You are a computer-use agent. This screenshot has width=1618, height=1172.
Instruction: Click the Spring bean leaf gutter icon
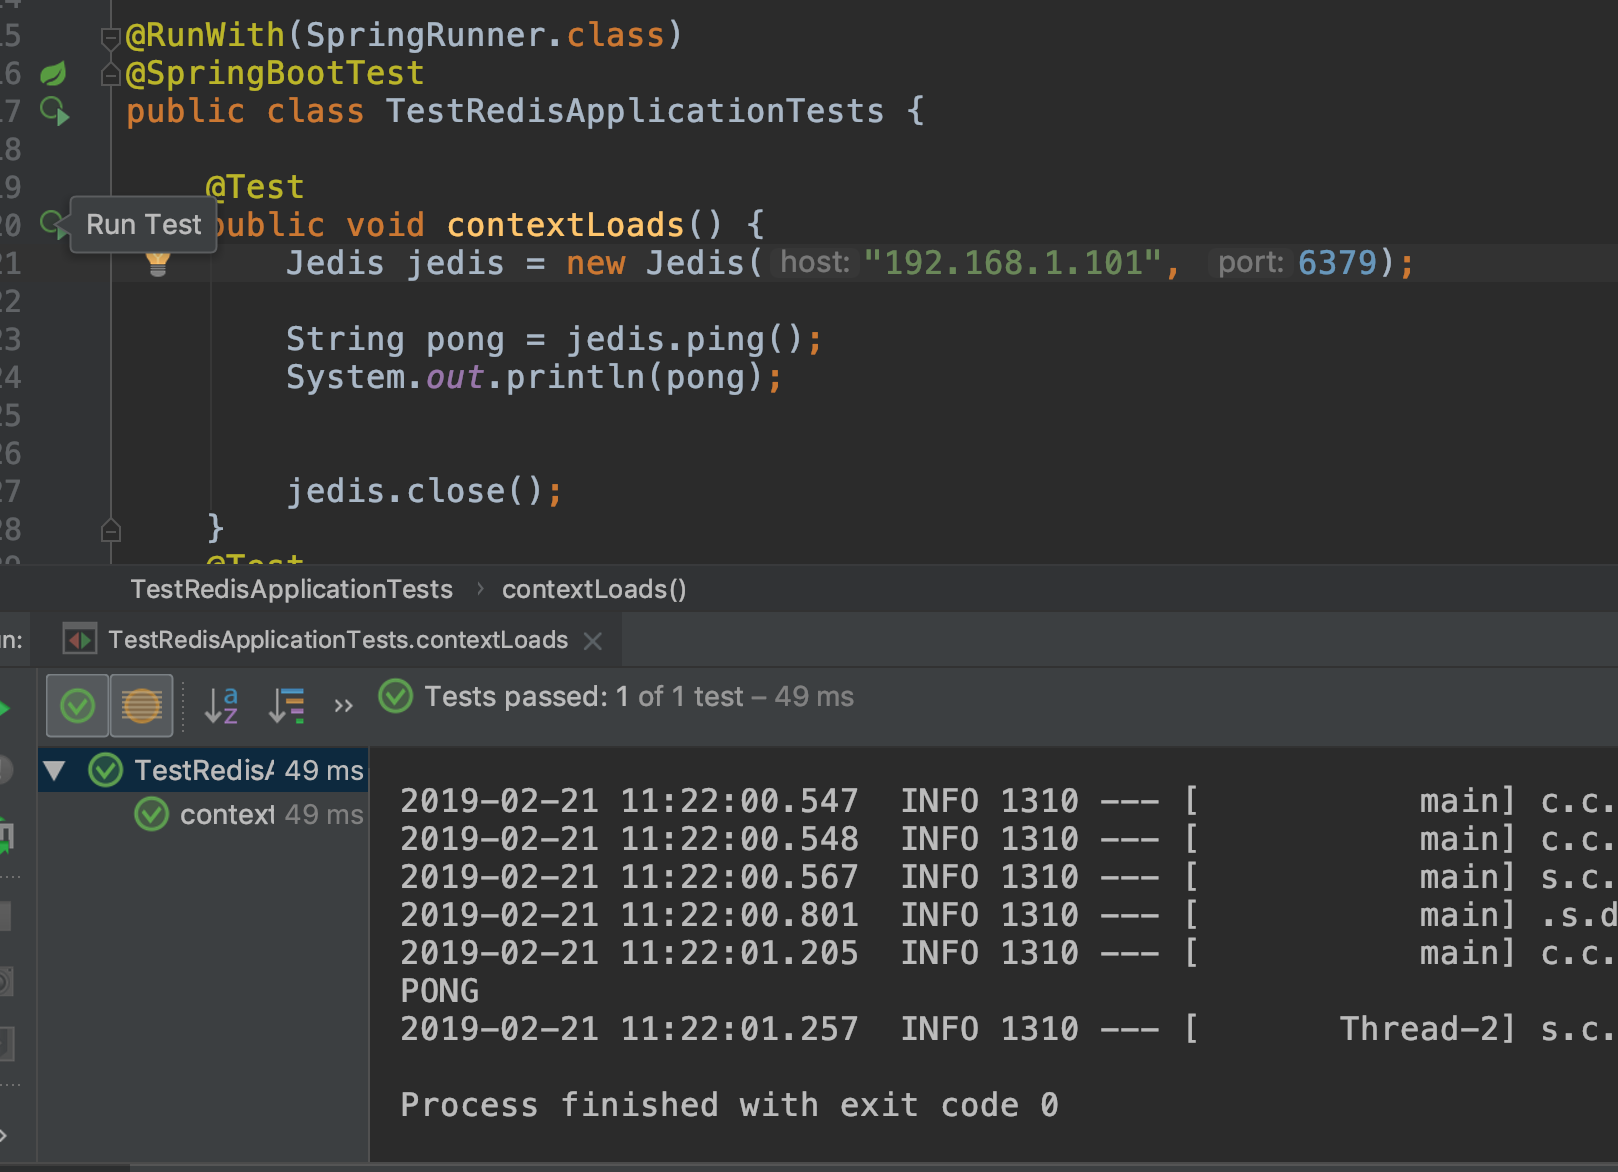point(53,73)
